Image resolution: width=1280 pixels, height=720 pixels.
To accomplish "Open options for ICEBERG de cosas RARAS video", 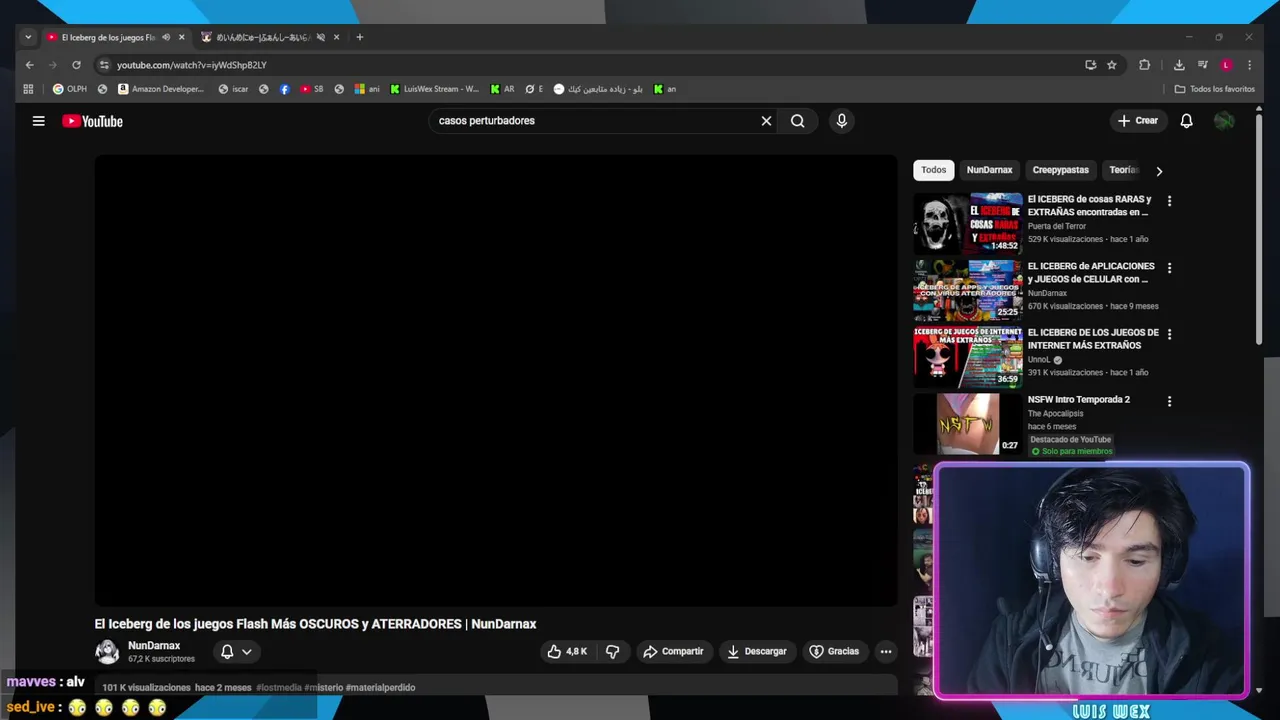I will tap(1169, 201).
